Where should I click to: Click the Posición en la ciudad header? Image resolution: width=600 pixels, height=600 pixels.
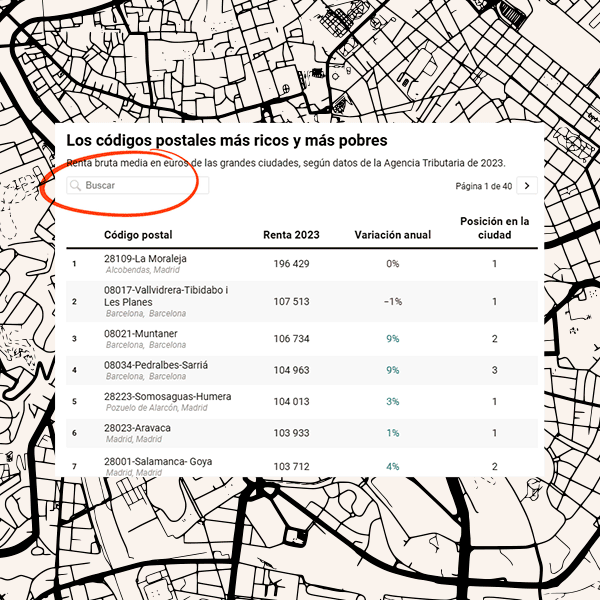point(494,228)
